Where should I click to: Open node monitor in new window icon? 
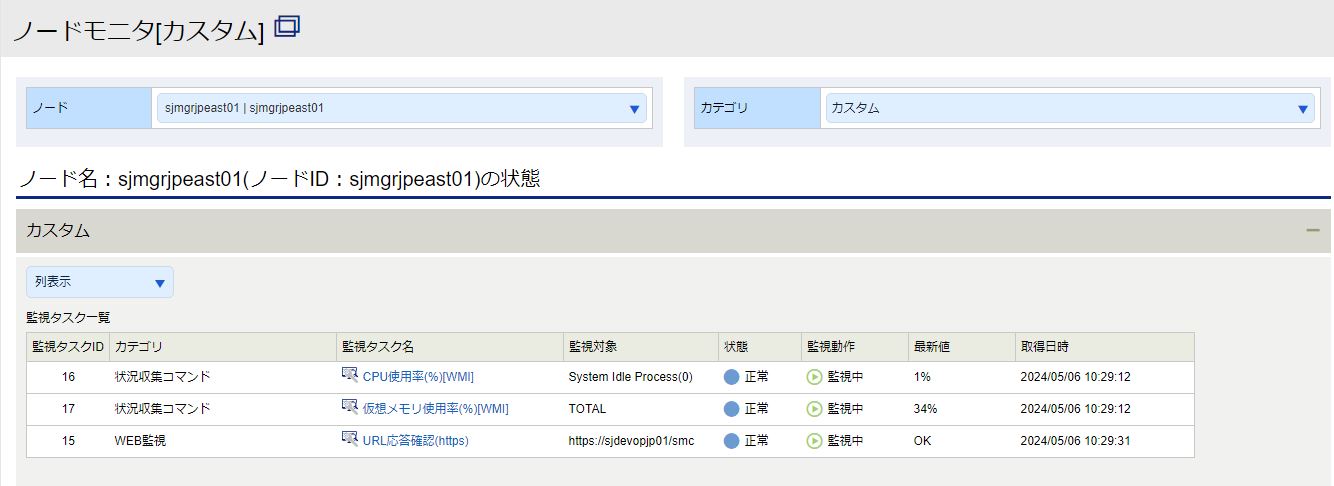coord(287,27)
